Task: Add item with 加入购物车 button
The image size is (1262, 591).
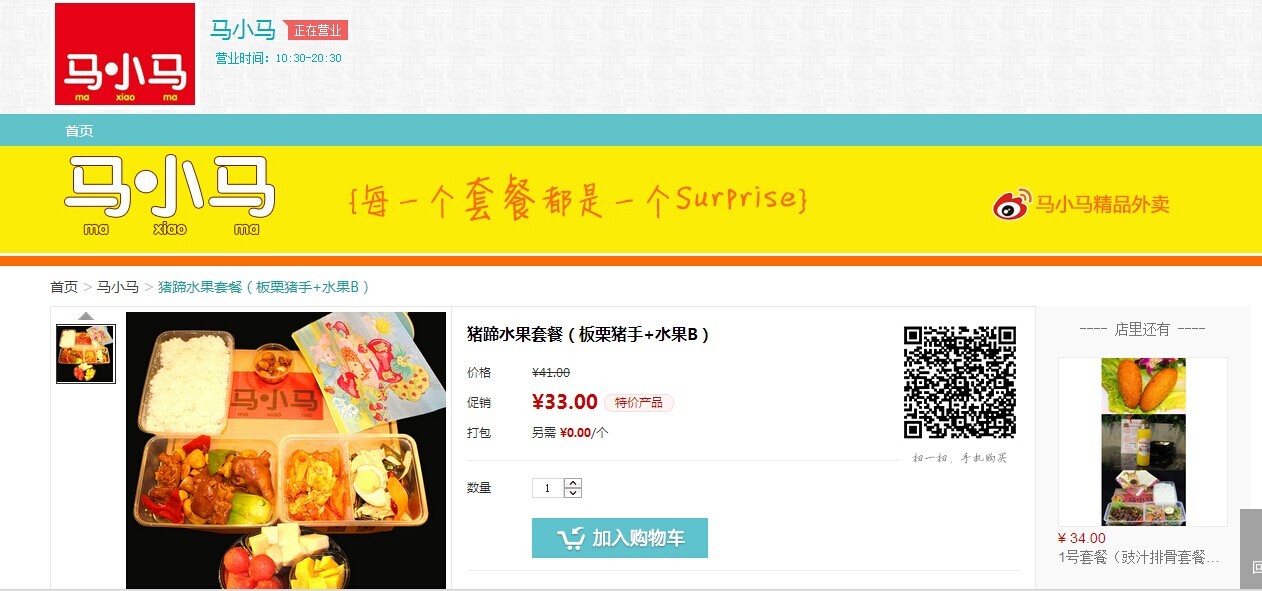Action: [x=620, y=538]
